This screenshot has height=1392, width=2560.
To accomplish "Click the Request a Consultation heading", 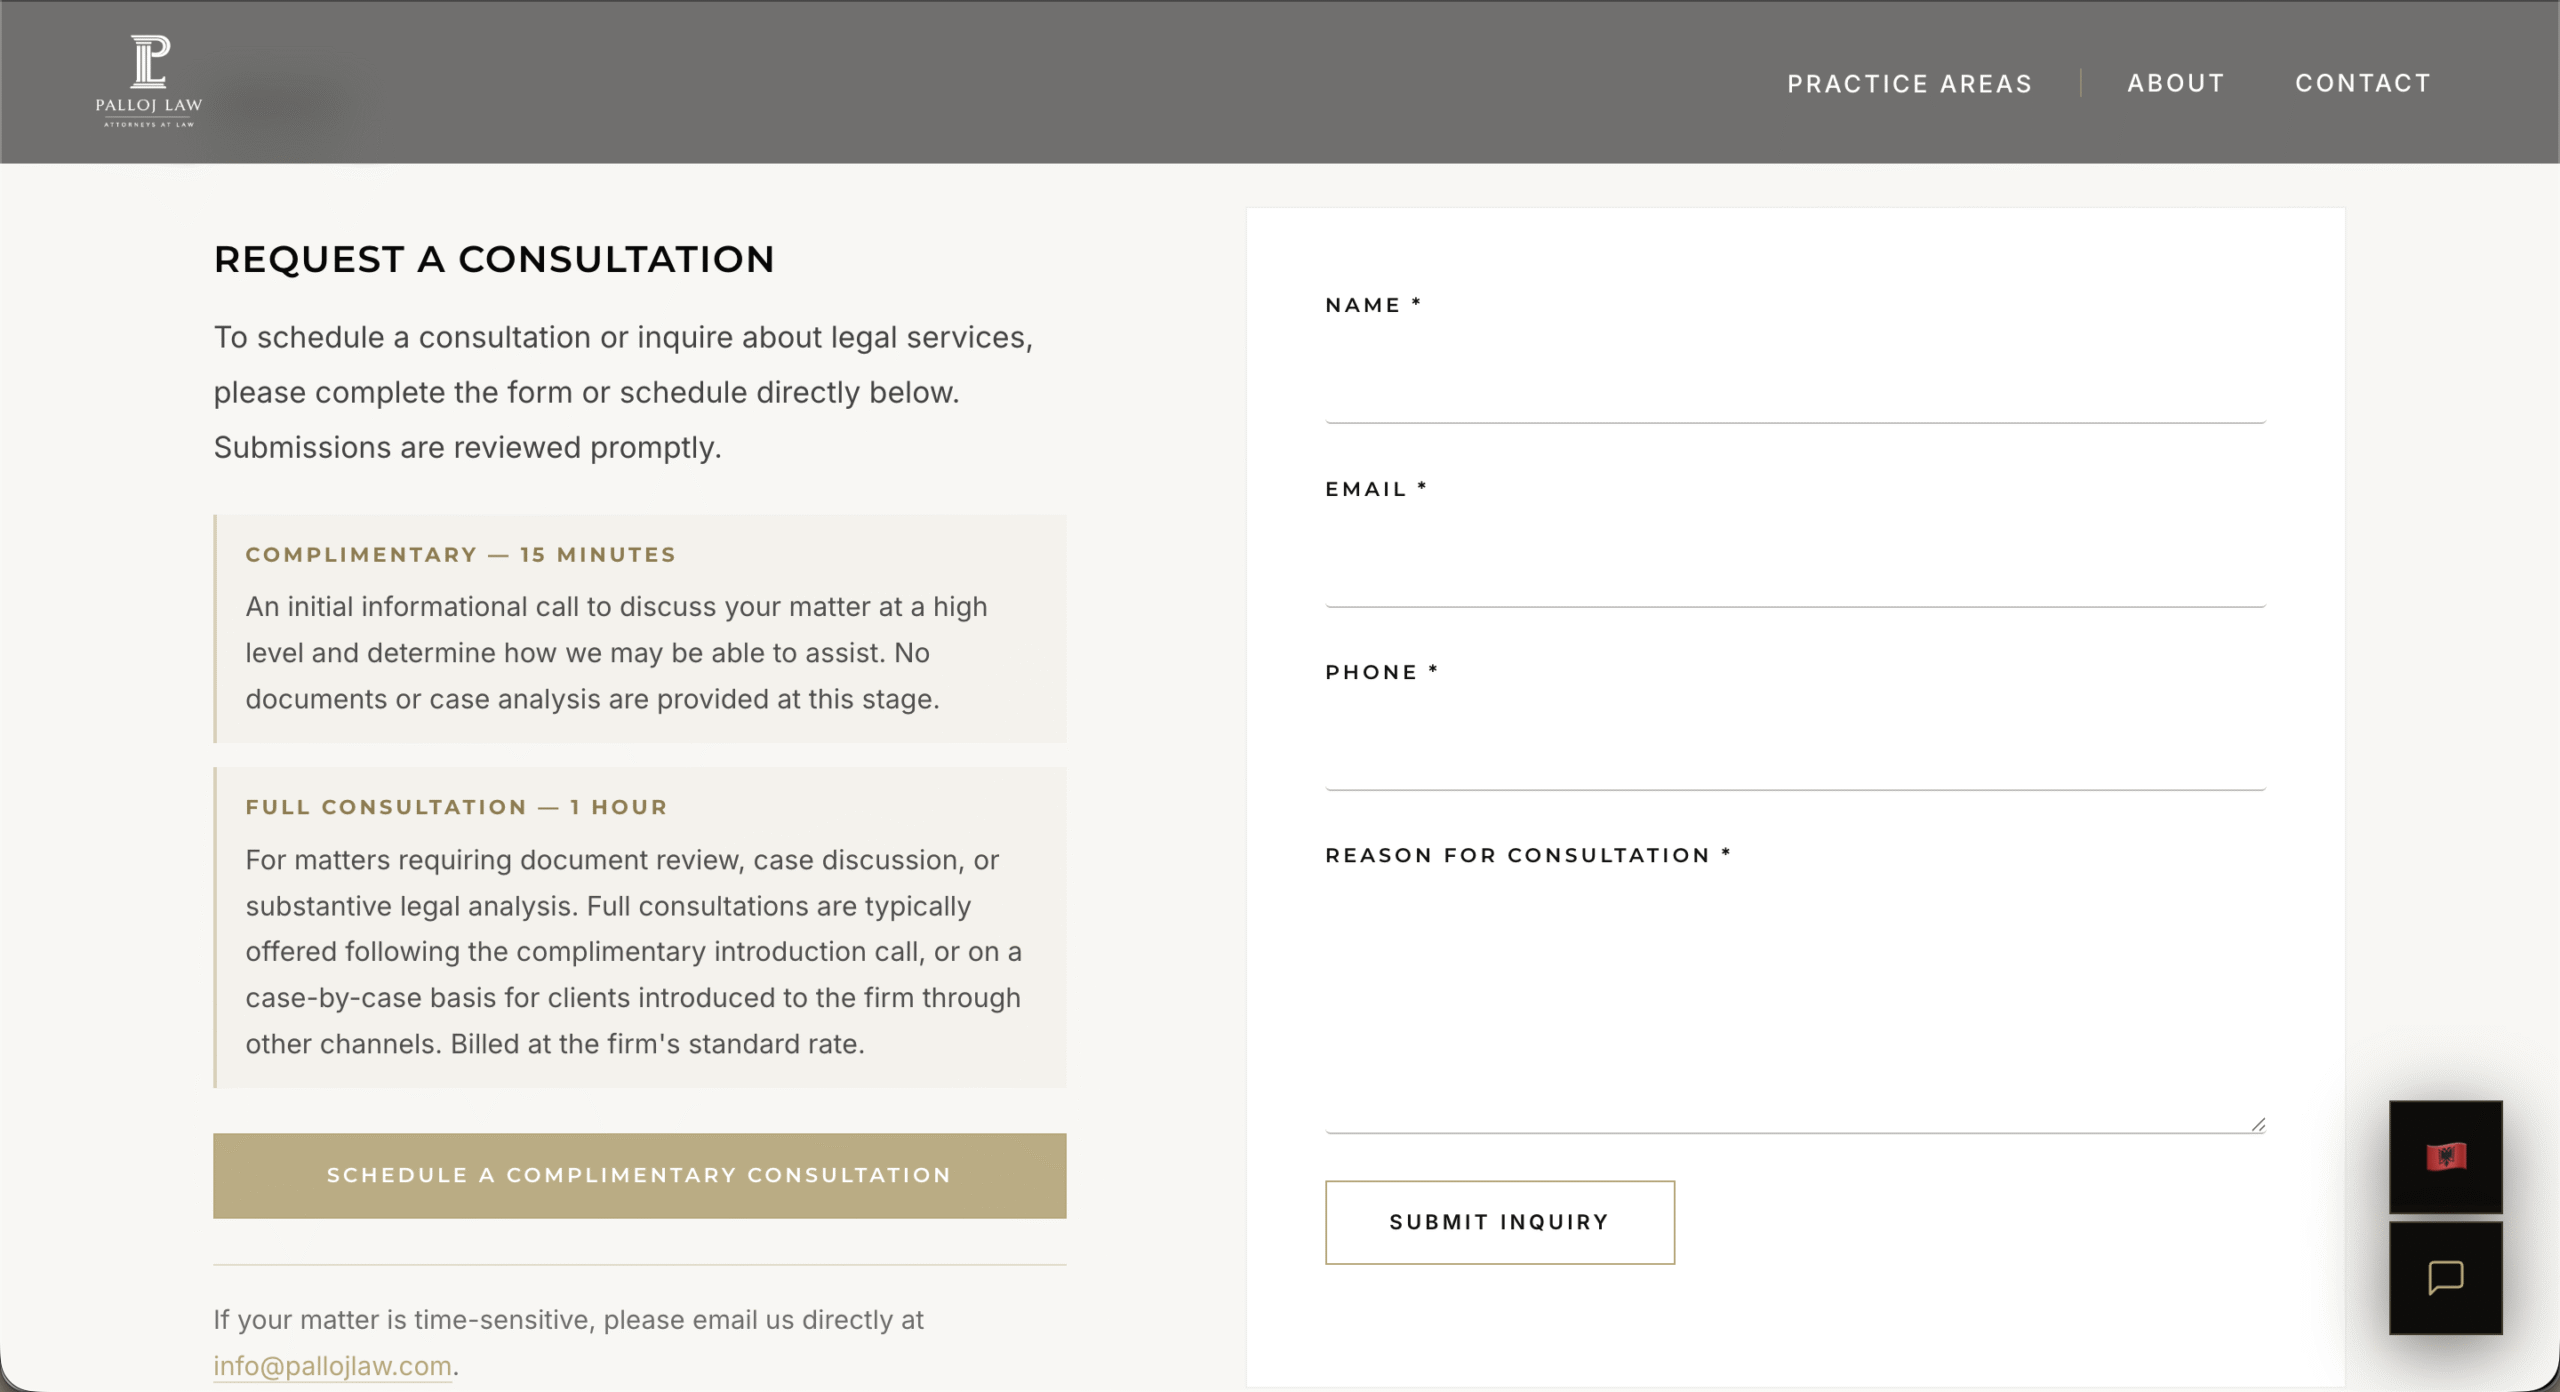I will (494, 259).
